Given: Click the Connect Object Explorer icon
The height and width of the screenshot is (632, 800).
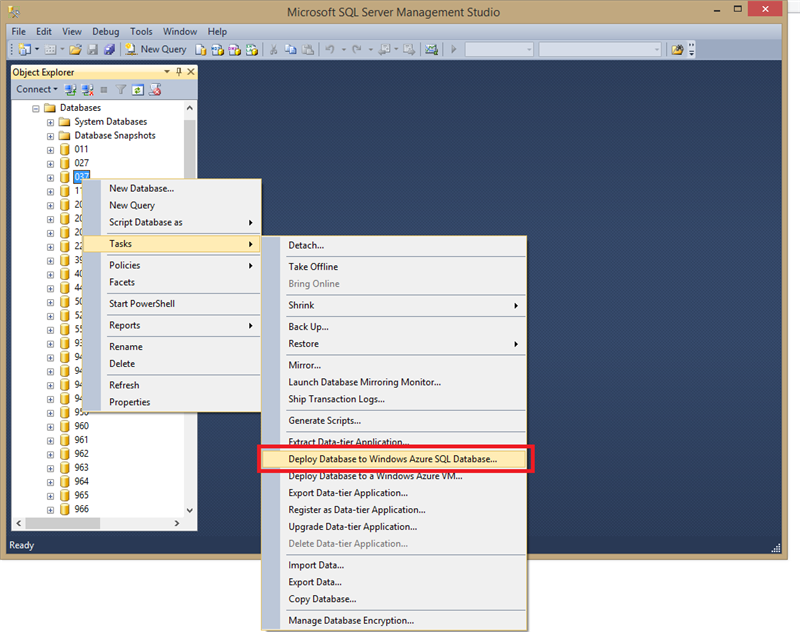Looking at the screenshot, I should (x=70, y=90).
